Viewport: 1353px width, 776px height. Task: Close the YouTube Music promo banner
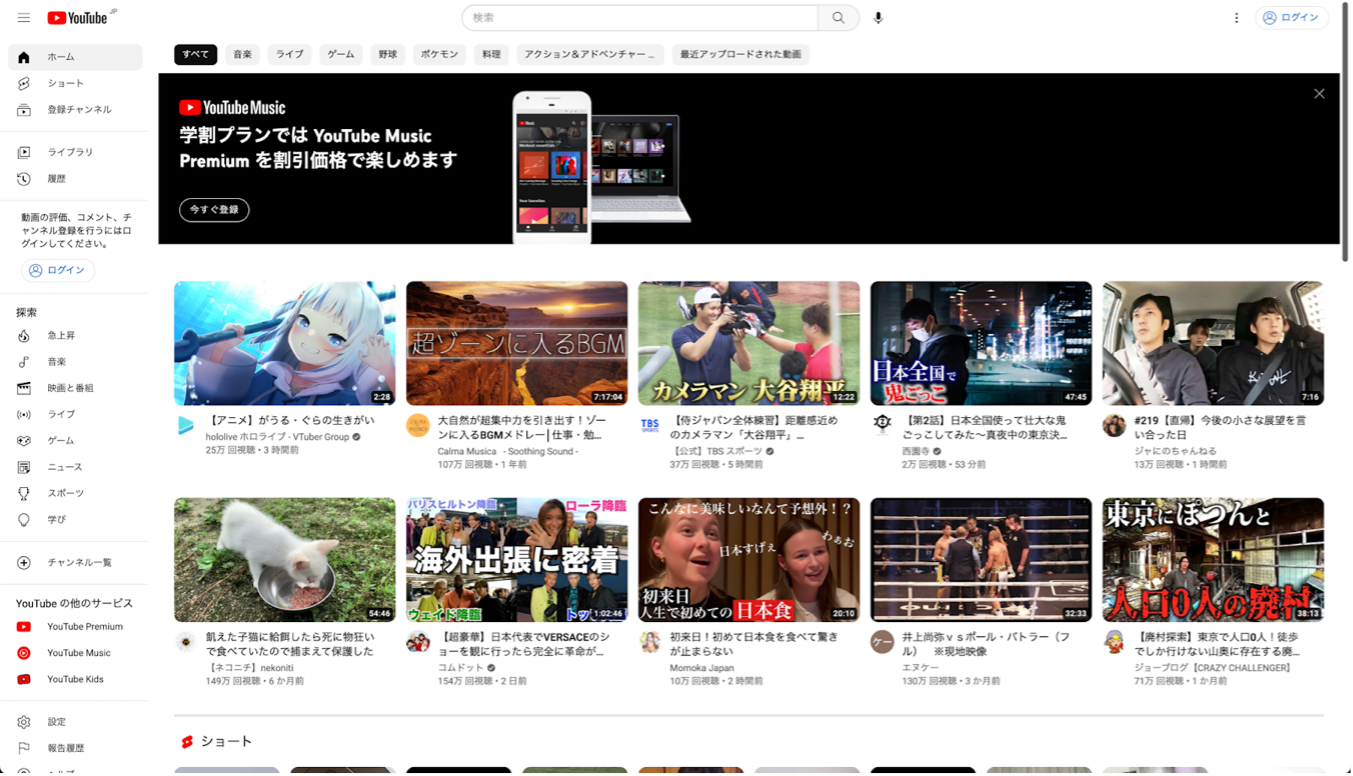click(x=1319, y=94)
